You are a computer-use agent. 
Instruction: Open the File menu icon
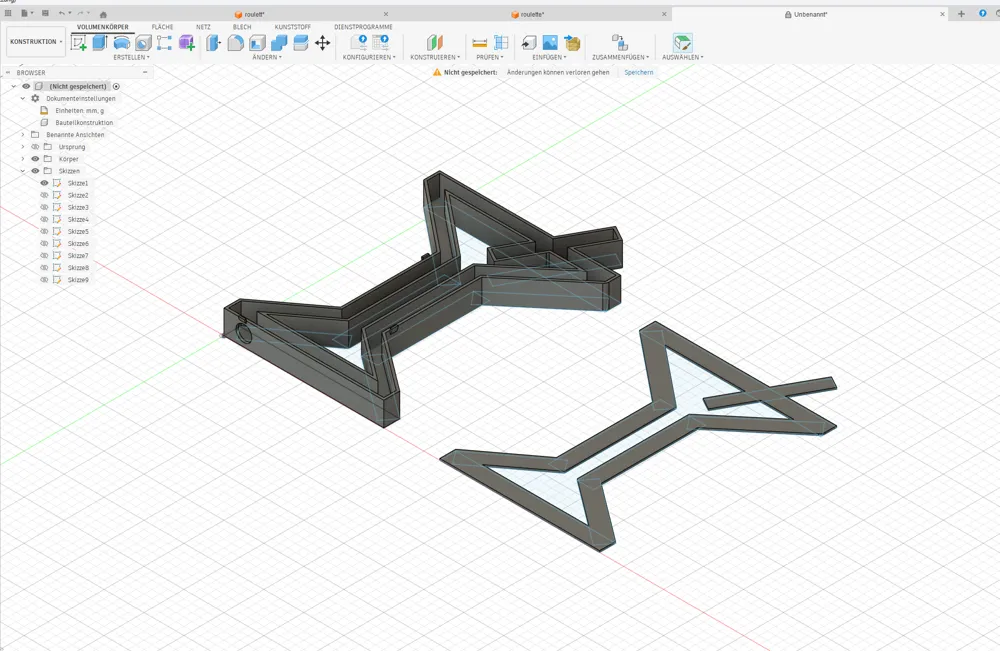pyautogui.click(x=26, y=13)
